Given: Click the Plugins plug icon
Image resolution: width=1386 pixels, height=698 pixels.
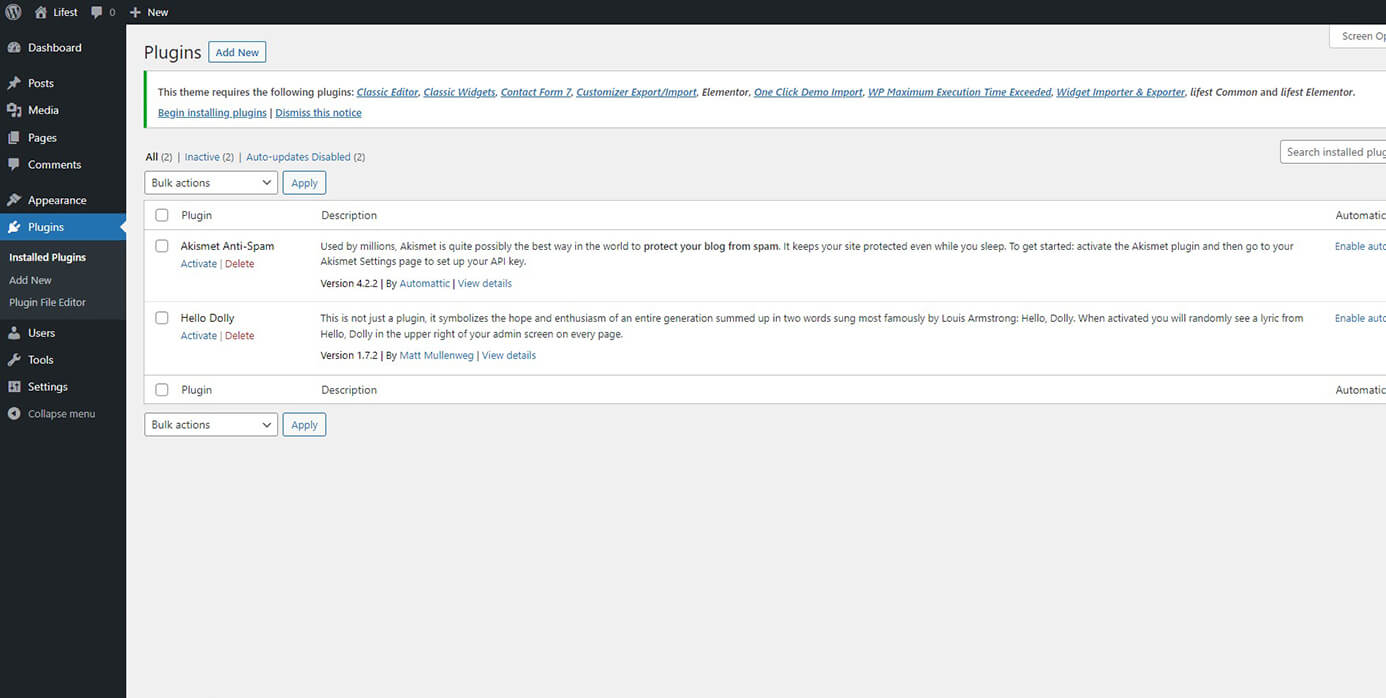Looking at the screenshot, I should [x=14, y=227].
